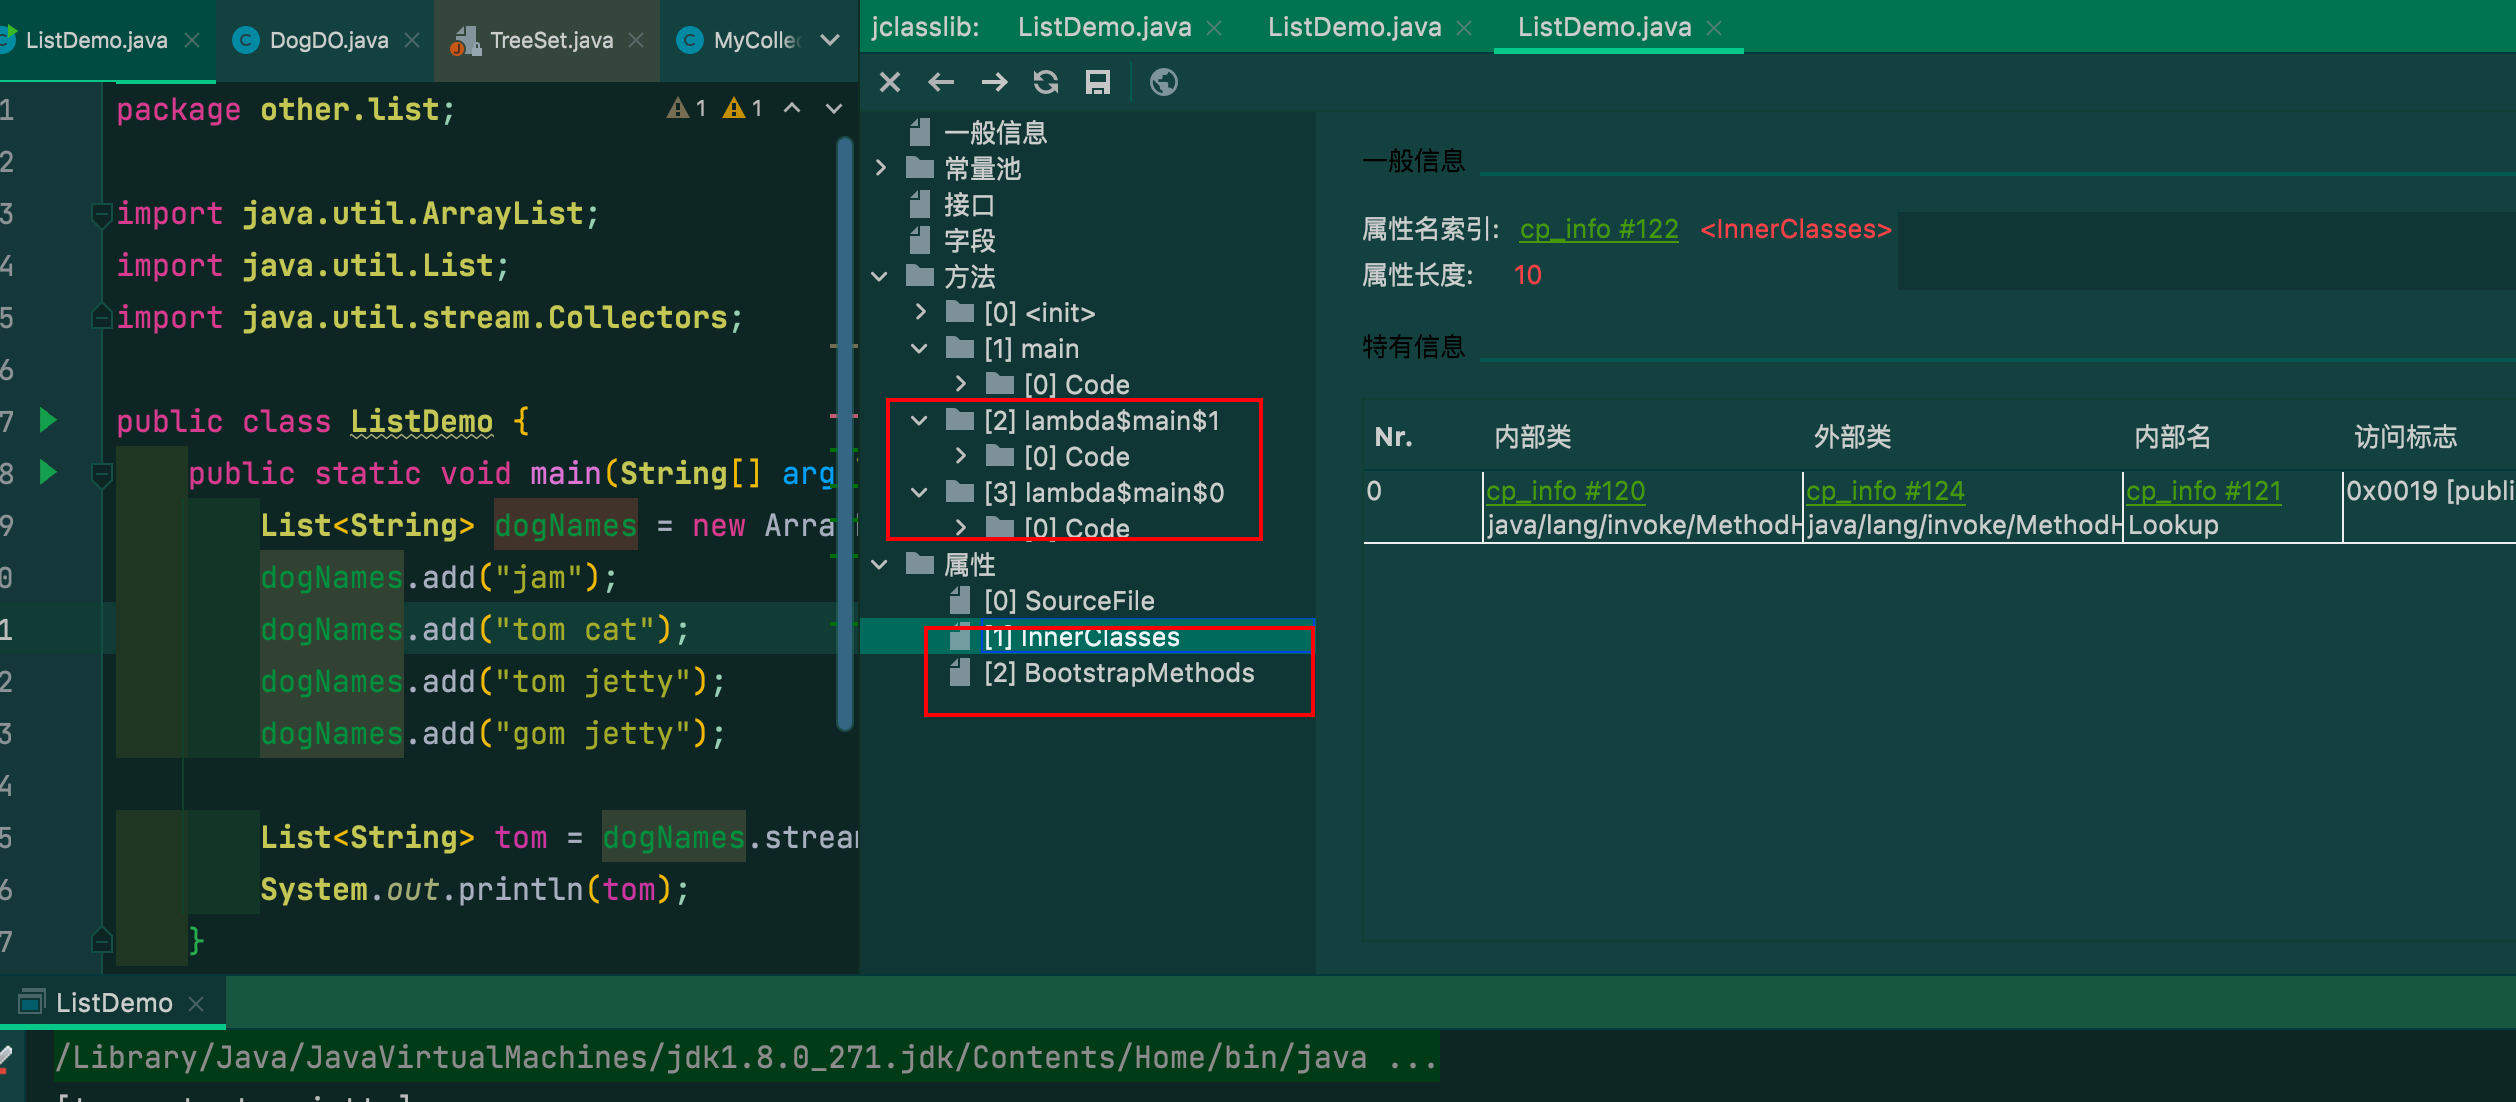The height and width of the screenshot is (1102, 2516).
Task: Close the ListDemo run tab
Action: pyautogui.click(x=196, y=1003)
